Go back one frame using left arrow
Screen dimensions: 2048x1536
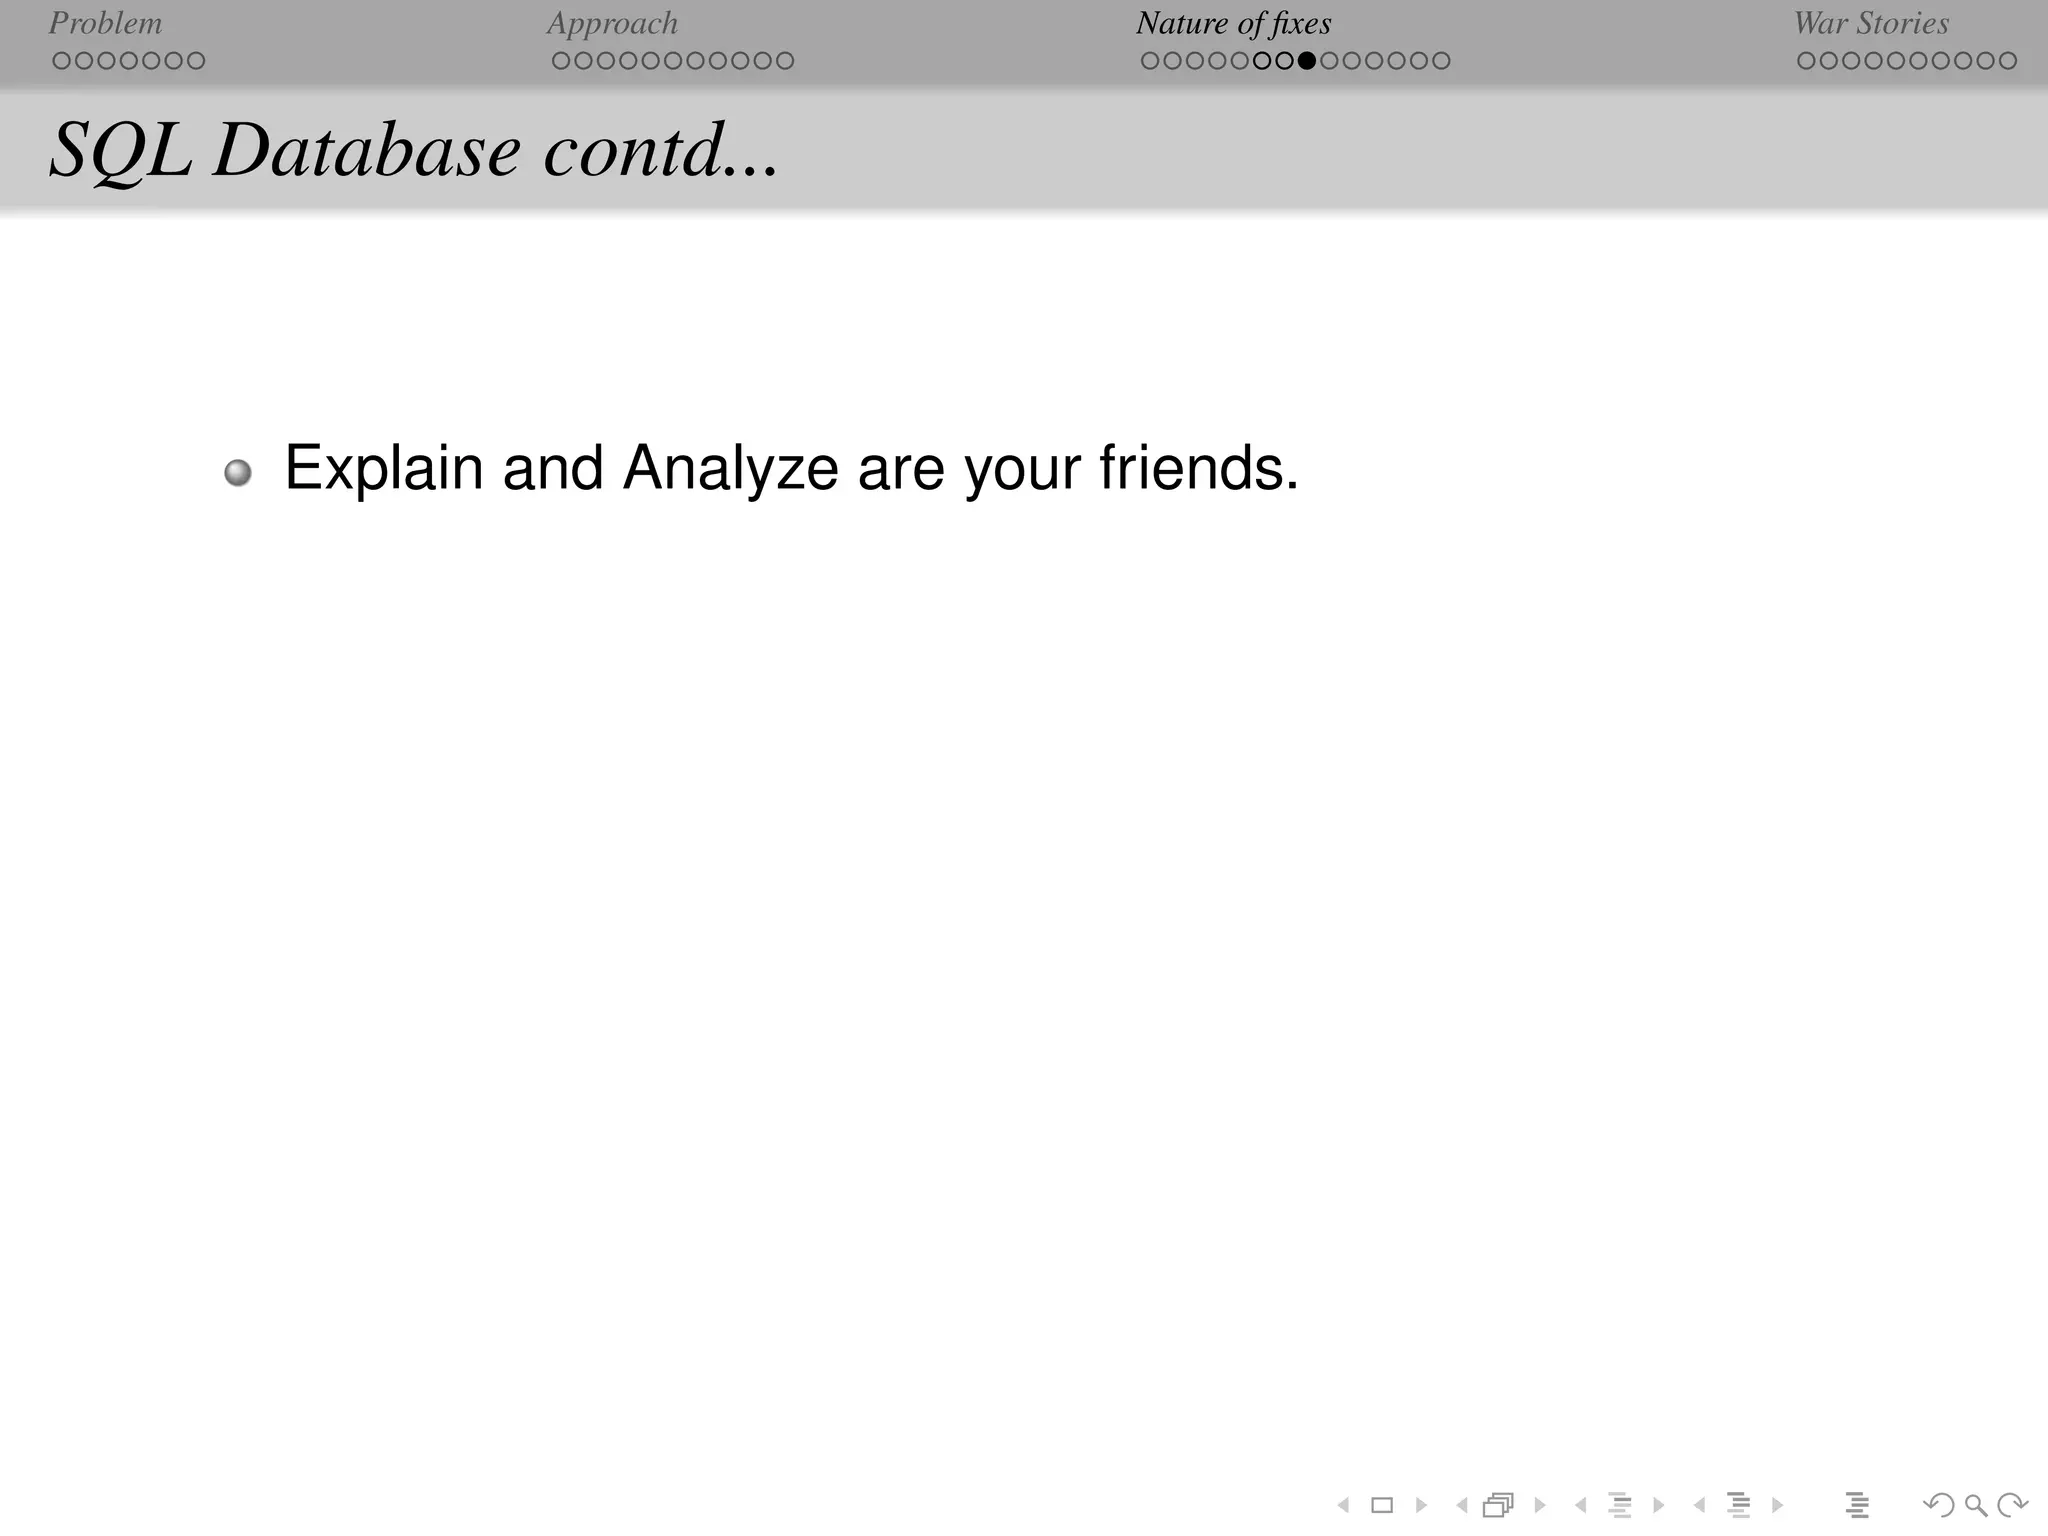pyautogui.click(x=1462, y=1505)
